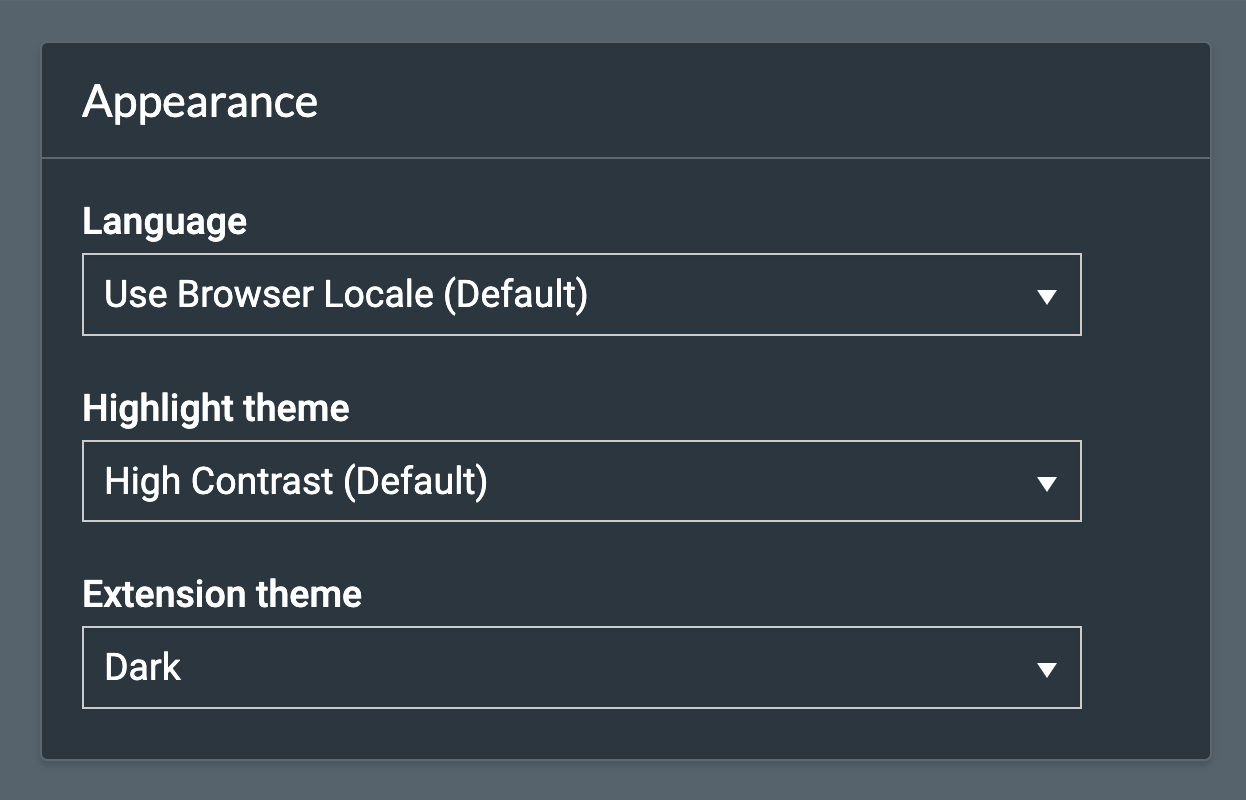Click the Highlight theme dropdown arrow
1246x800 pixels.
pos(1046,481)
